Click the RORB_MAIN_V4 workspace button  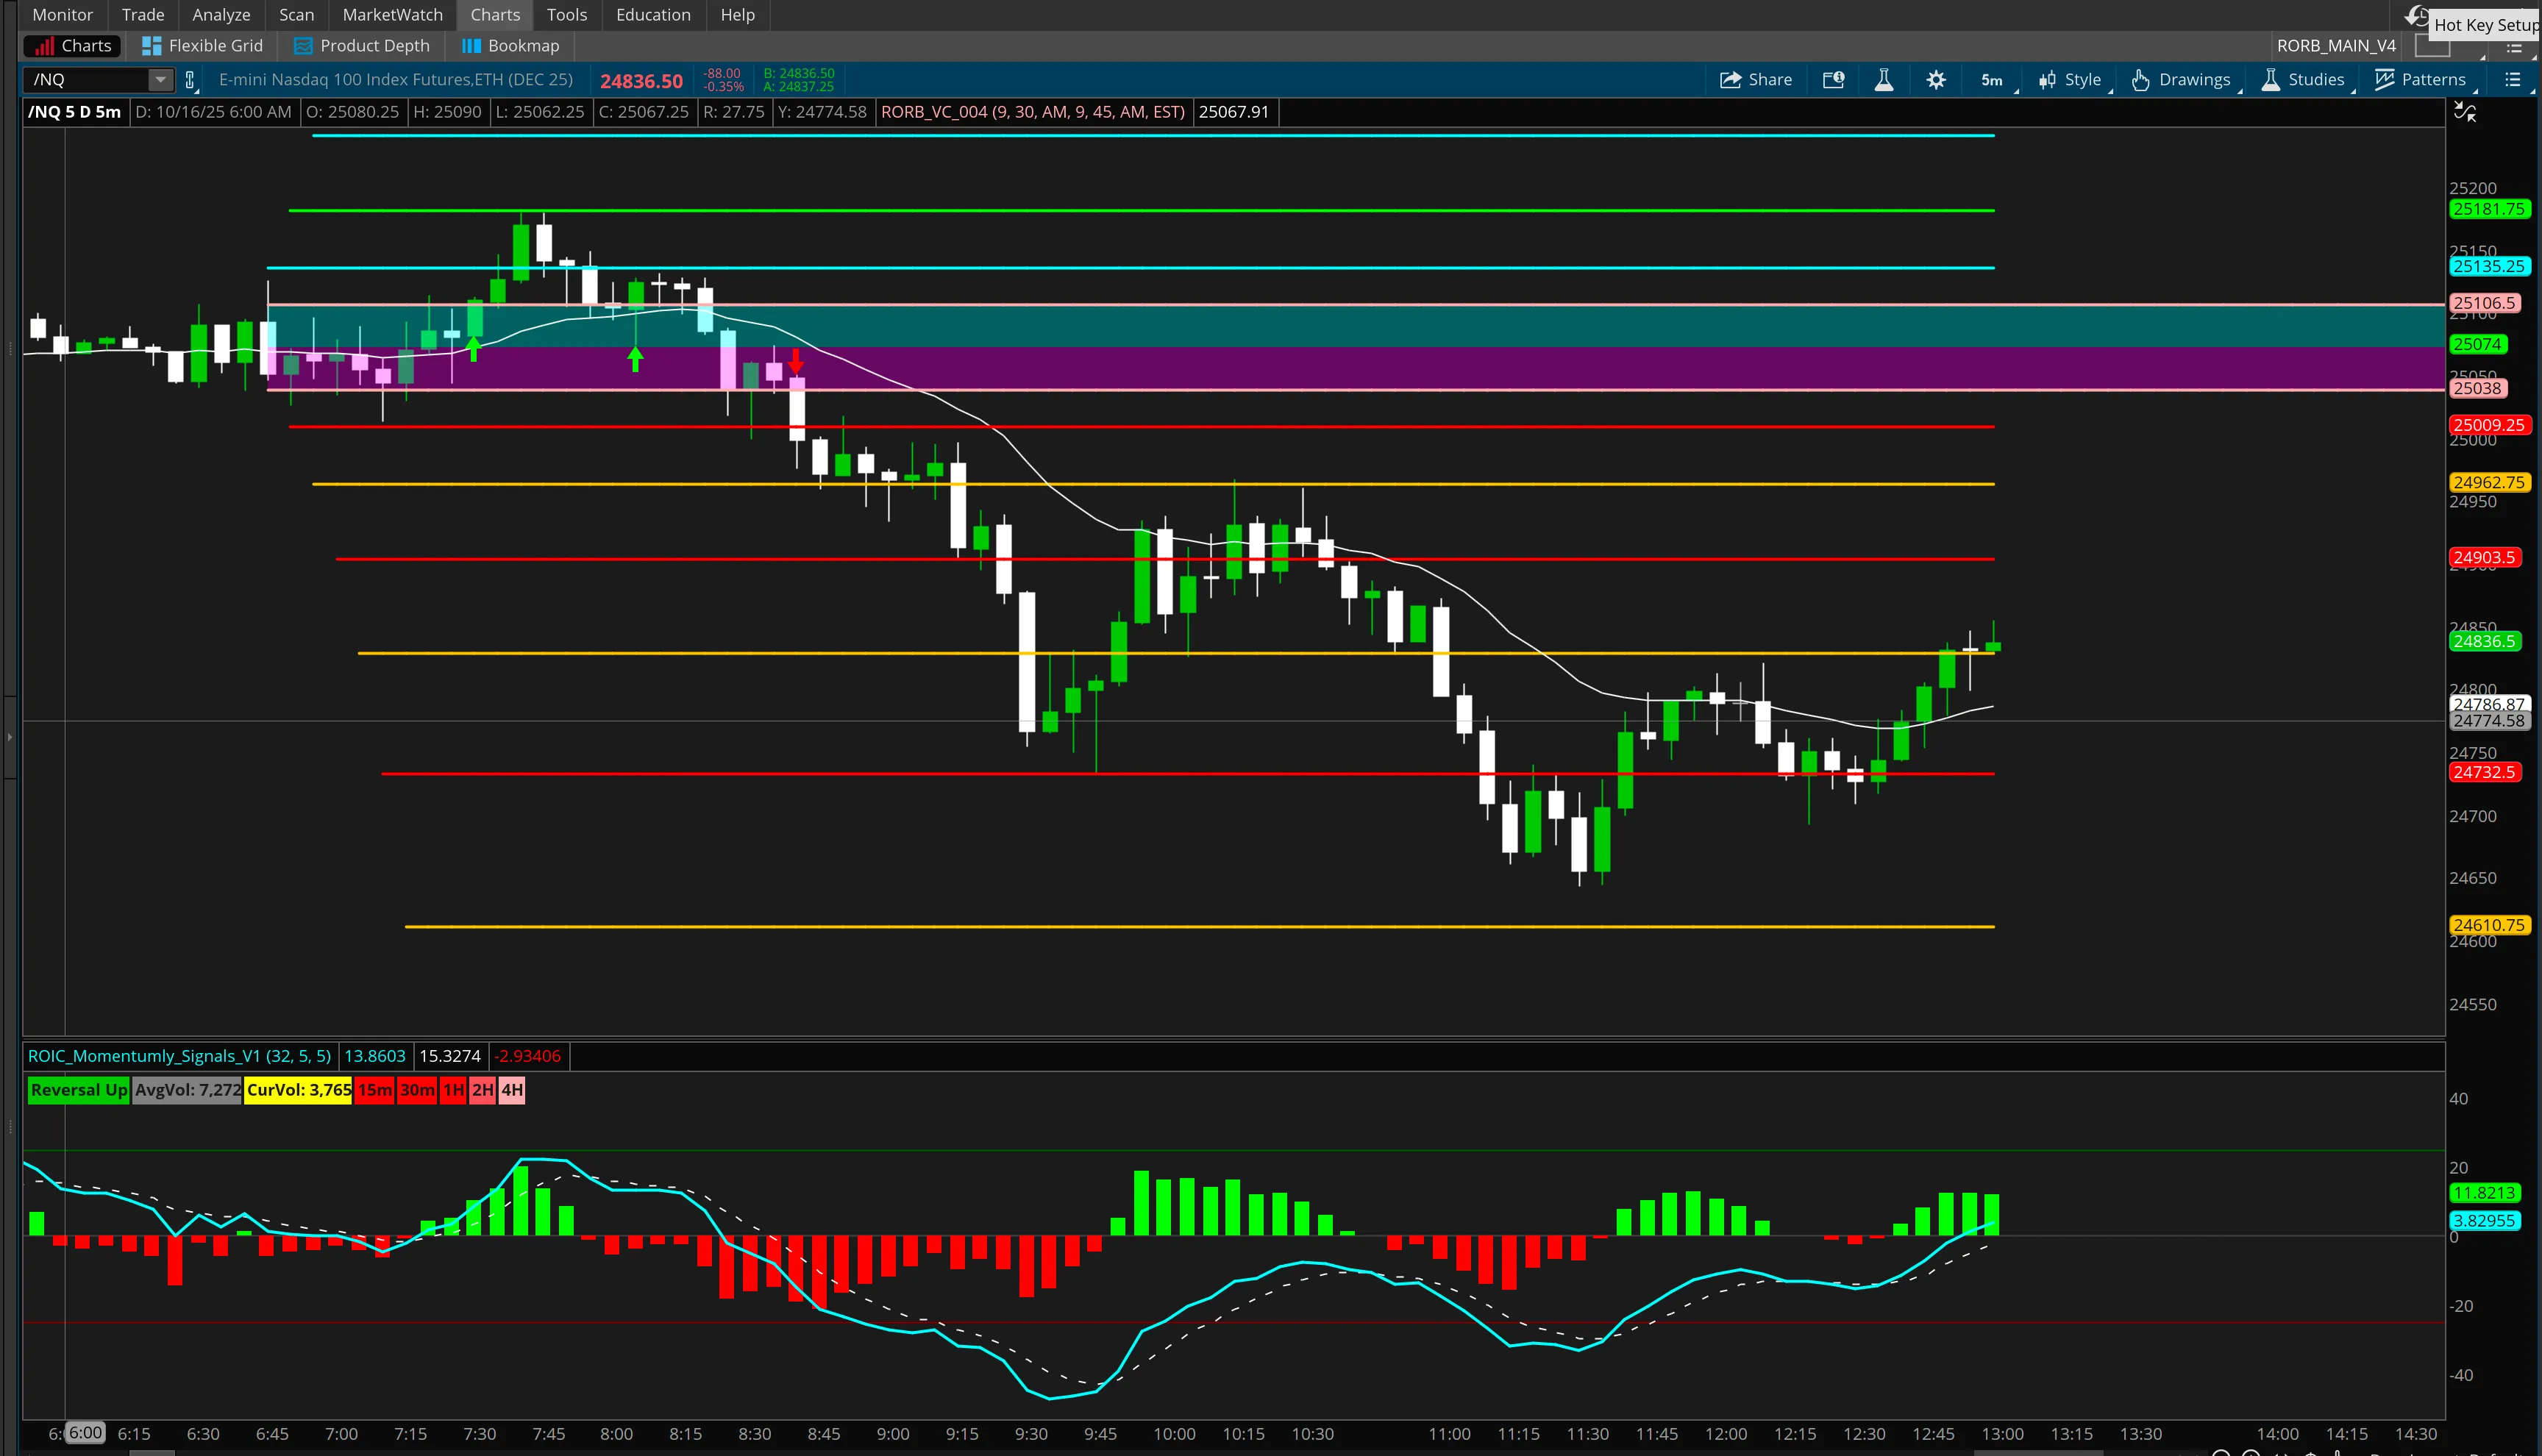point(2336,46)
